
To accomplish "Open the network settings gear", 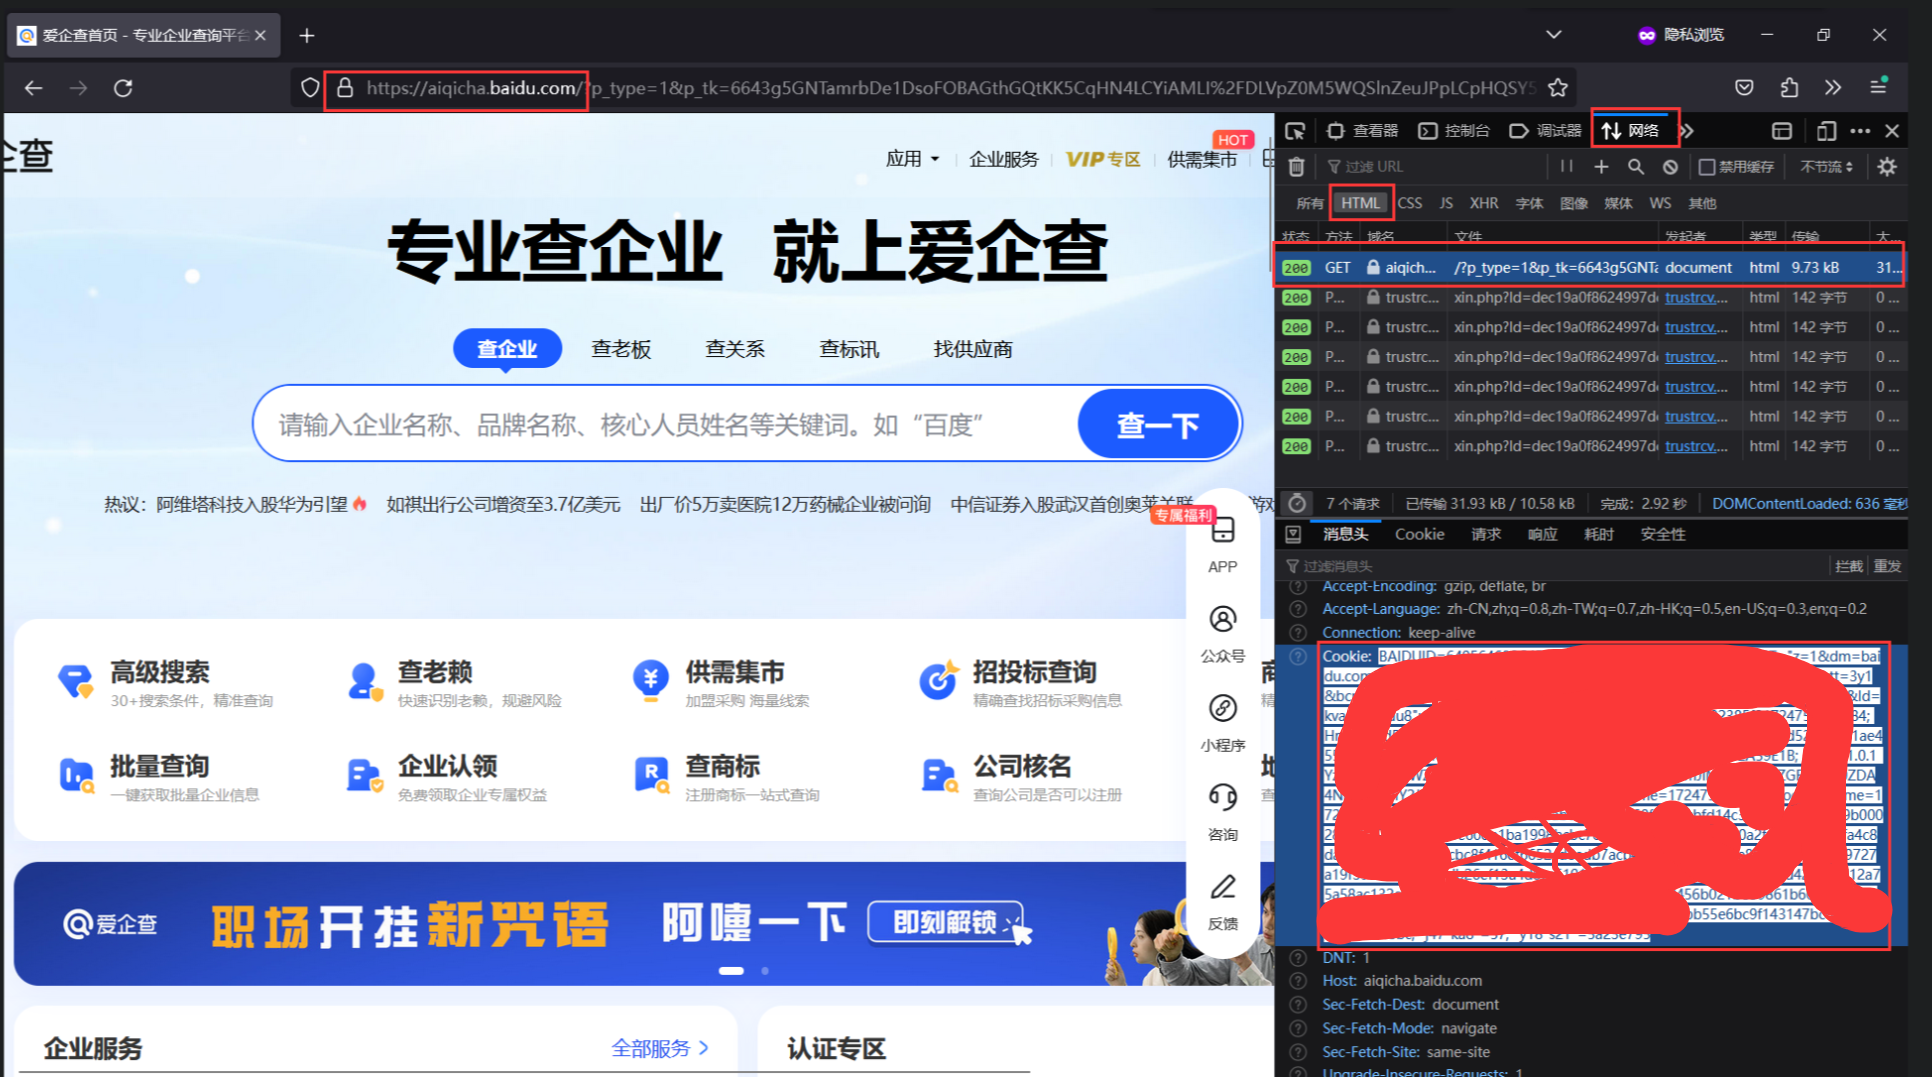I will point(1887,166).
